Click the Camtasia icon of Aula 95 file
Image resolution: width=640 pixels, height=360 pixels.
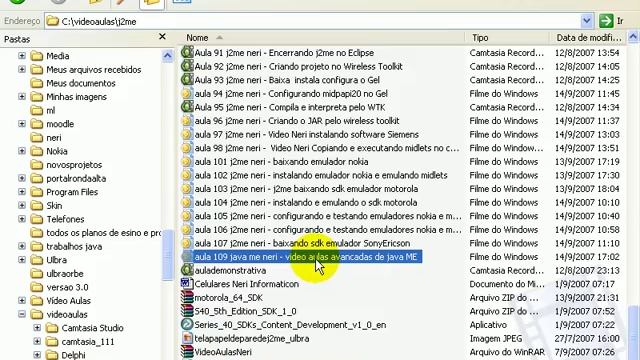tap(187, 107)
